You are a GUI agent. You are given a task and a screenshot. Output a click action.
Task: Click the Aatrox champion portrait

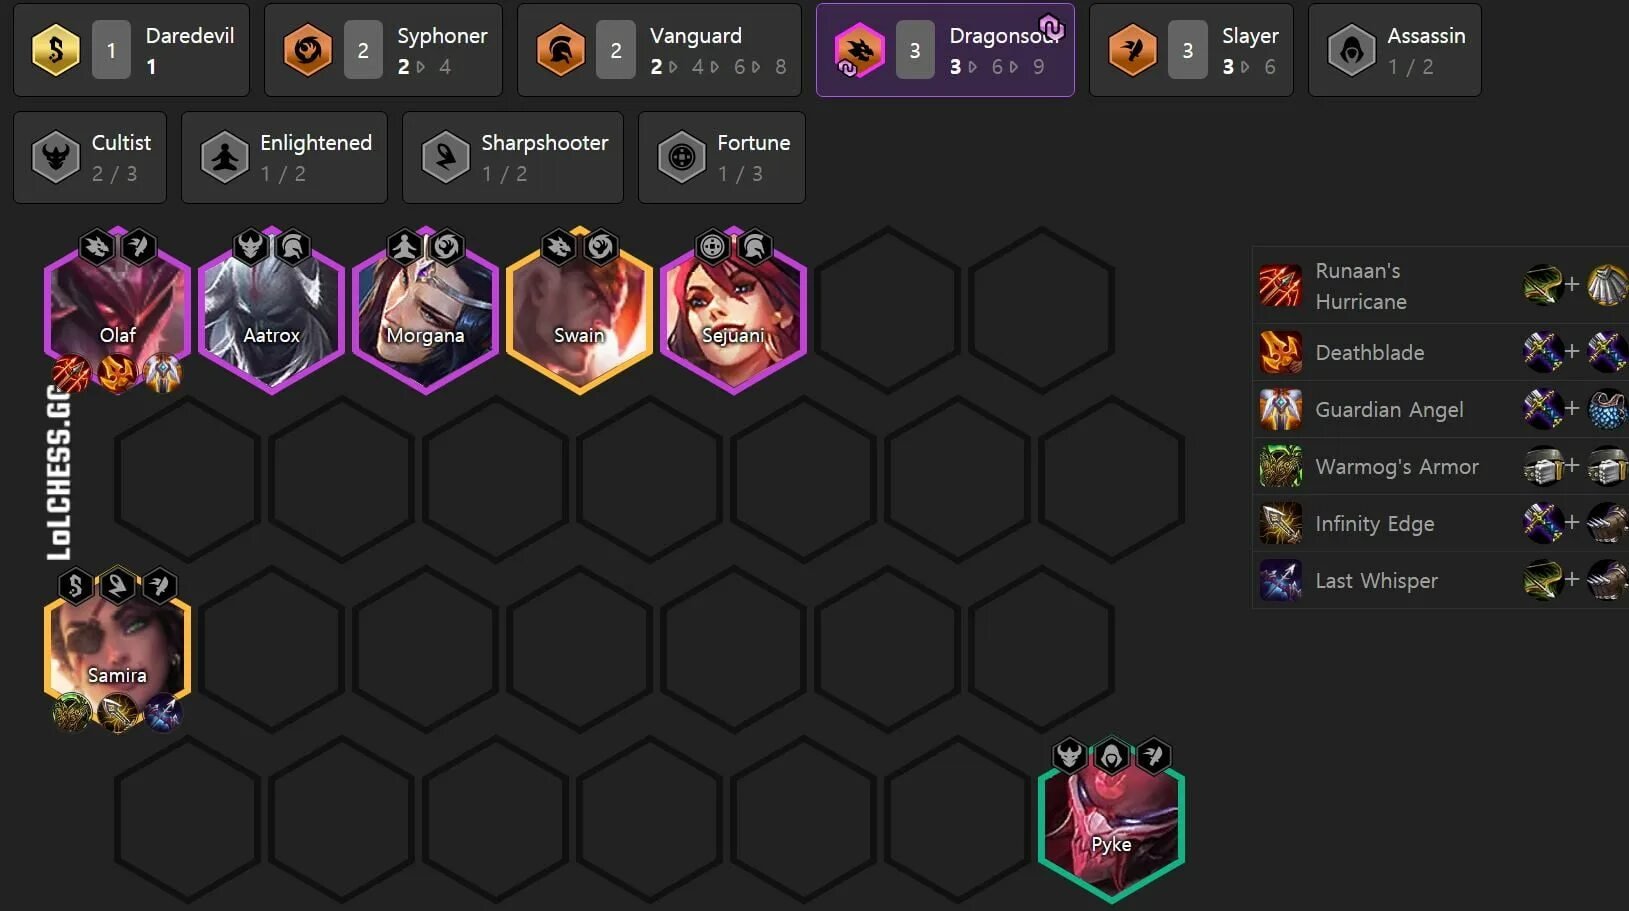click(272, 310)
